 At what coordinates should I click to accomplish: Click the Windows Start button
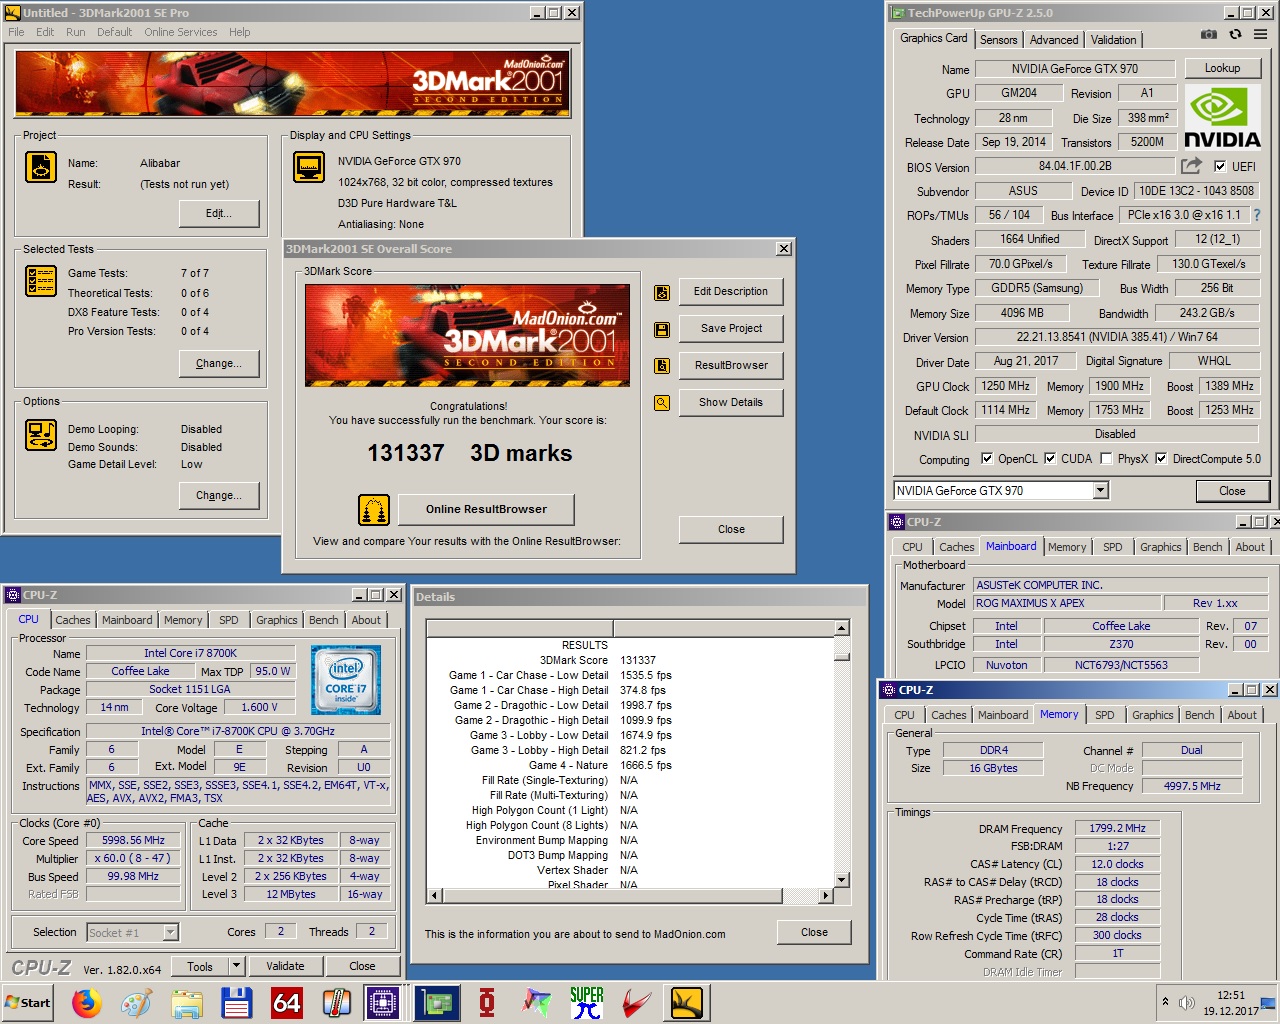pos(28,1002)
